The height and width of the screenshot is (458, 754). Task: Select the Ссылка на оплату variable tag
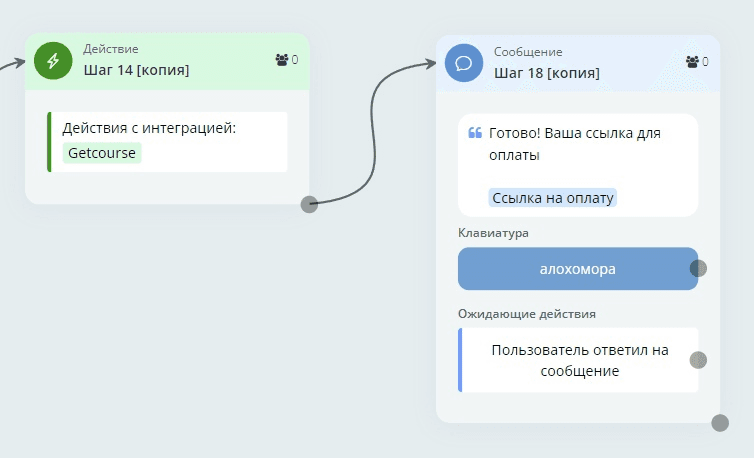click(x=552, y=198)
